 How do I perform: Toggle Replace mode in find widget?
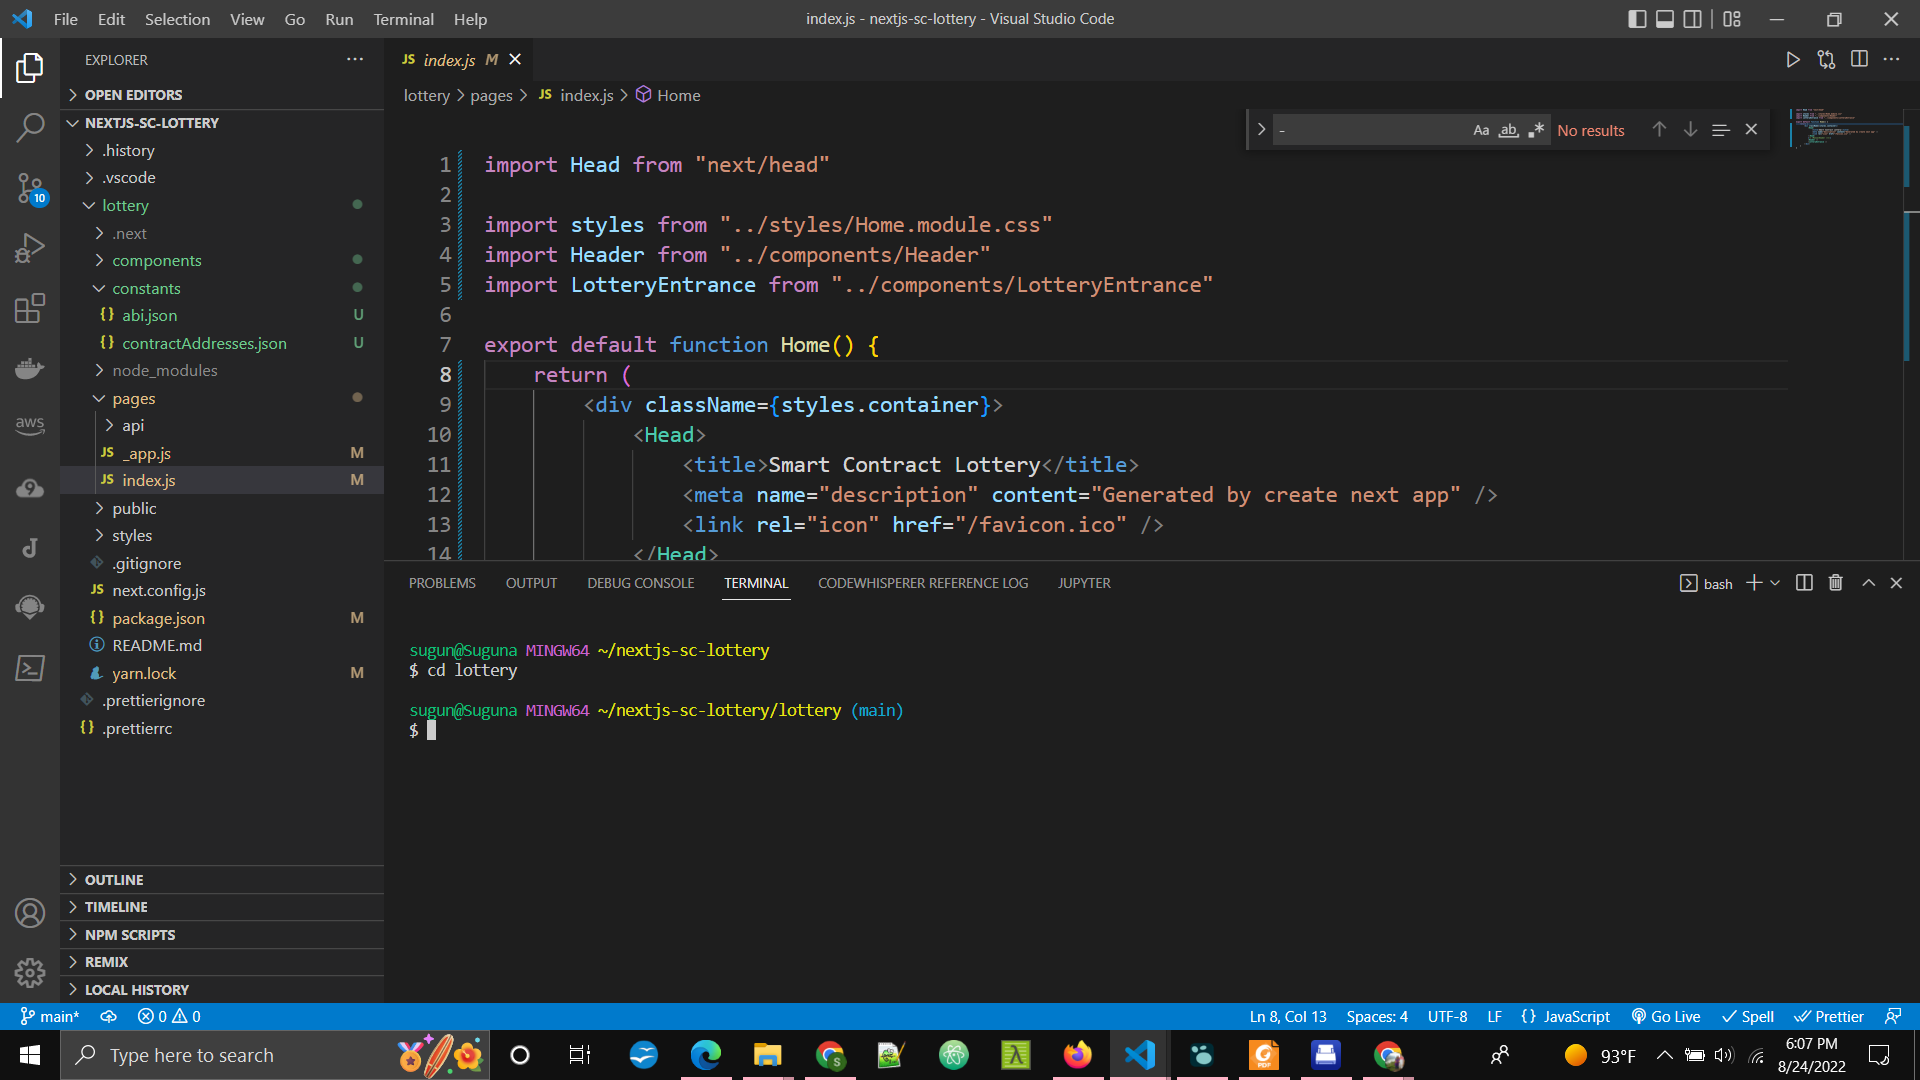click(x=1261, y=130)
